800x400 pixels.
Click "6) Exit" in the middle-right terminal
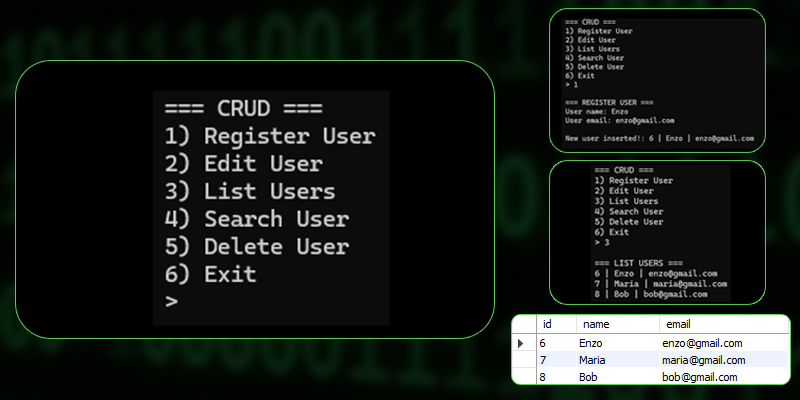click(x=611, y=232)
